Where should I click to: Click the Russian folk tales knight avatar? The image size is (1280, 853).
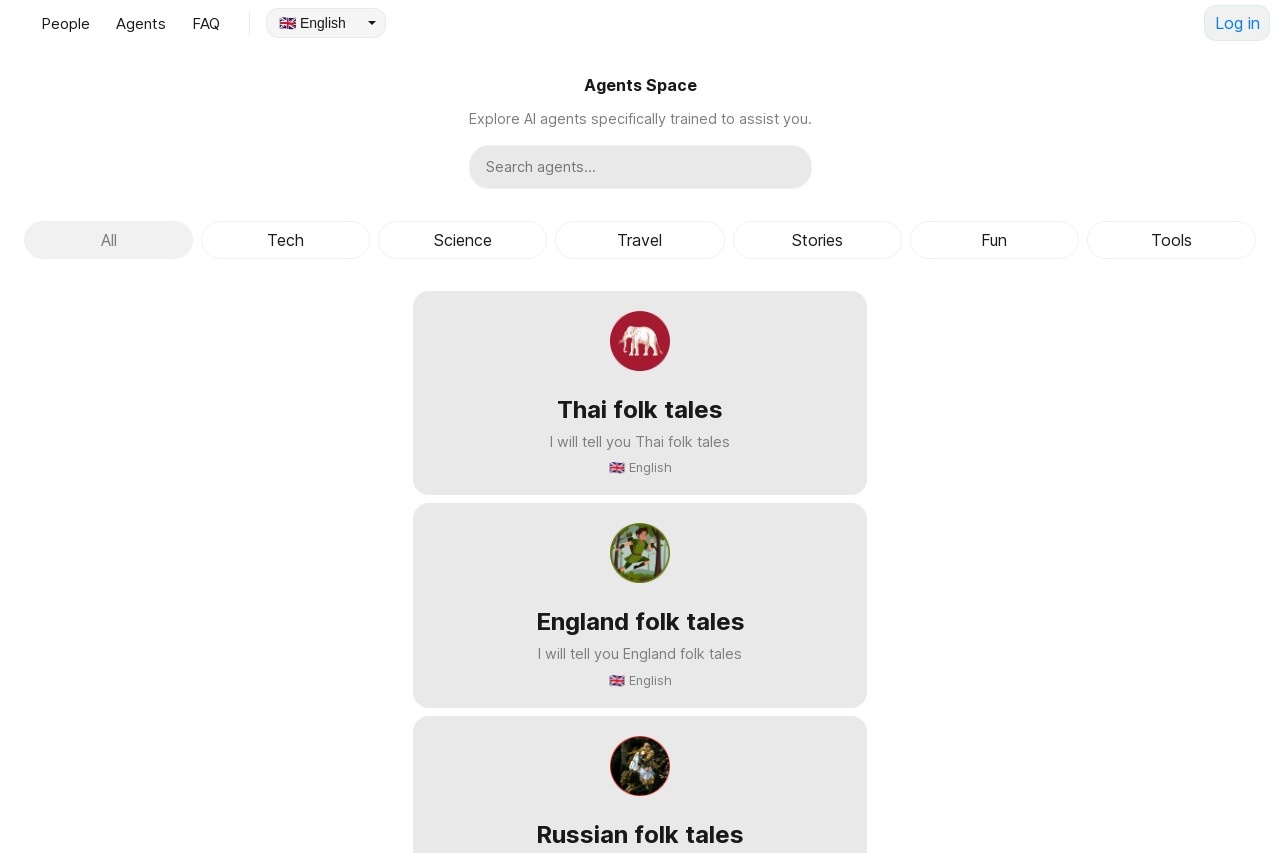(640, 766)
